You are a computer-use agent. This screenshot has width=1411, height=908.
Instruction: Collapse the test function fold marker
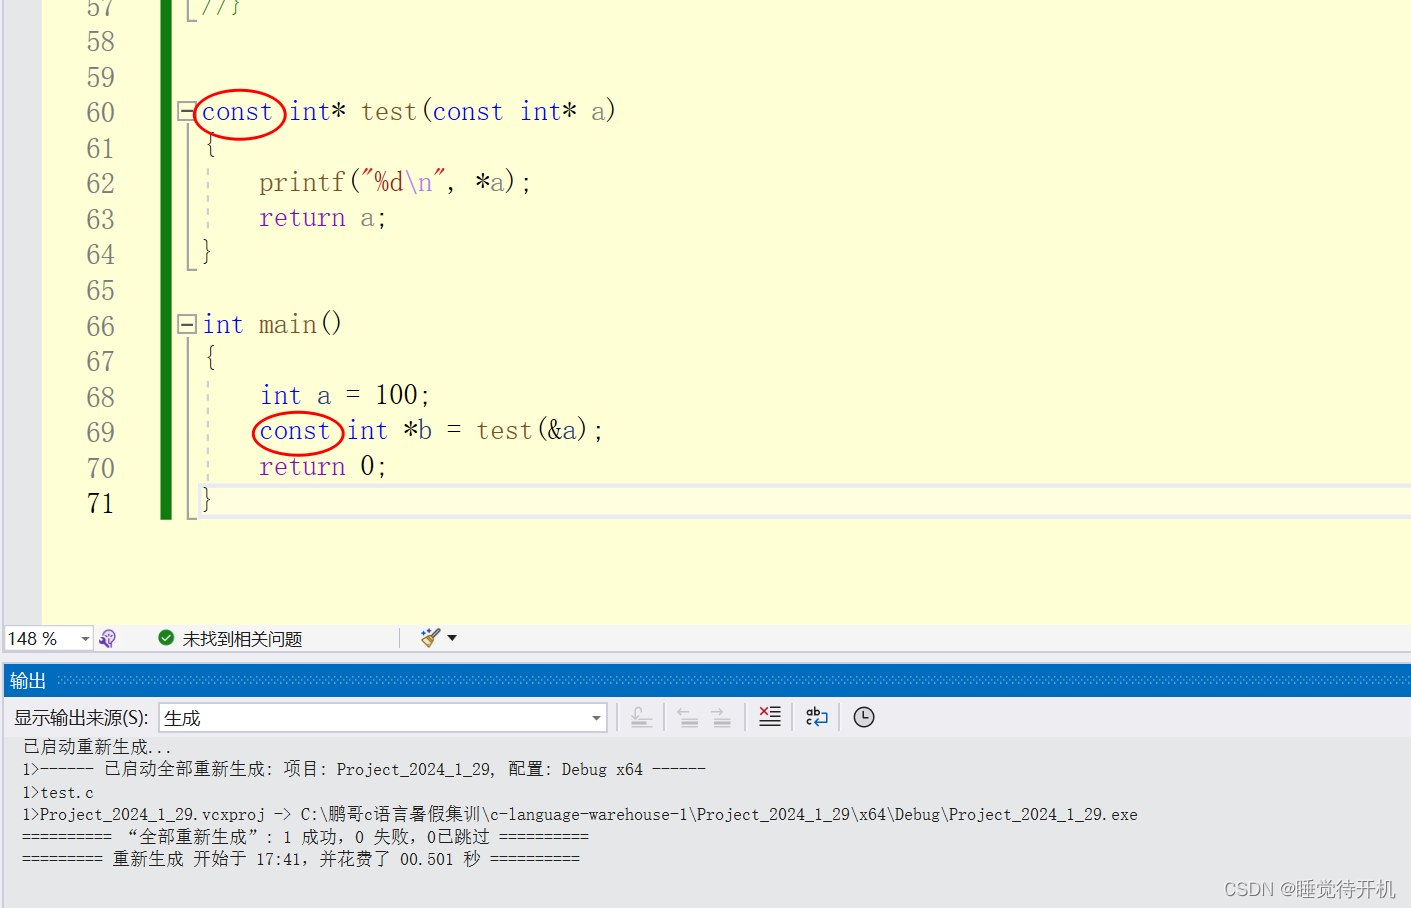pyautogui.click(x=186, y=111)
